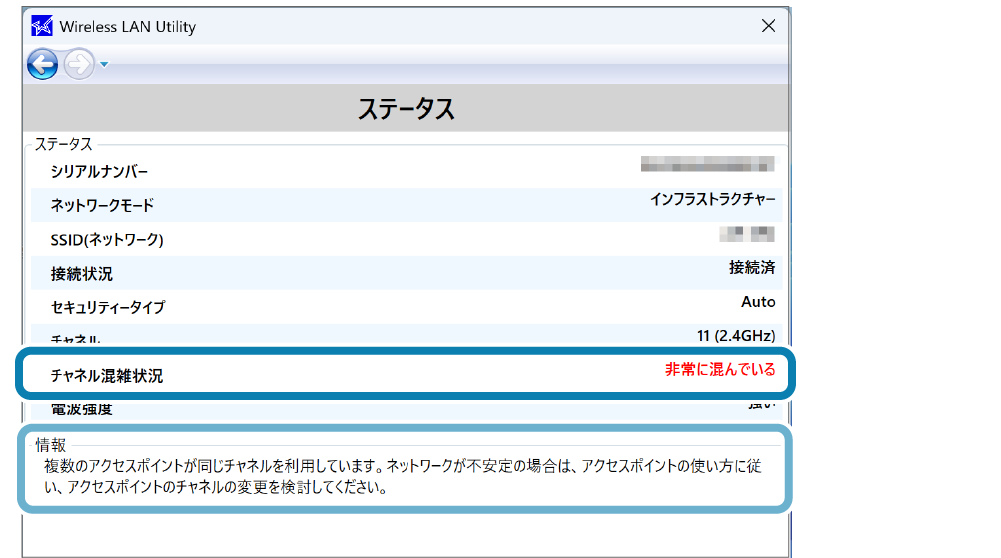The image size is (1001, 558).
Task: Select the チャネル混雑状況 label
Action: [x=107, y=376]
